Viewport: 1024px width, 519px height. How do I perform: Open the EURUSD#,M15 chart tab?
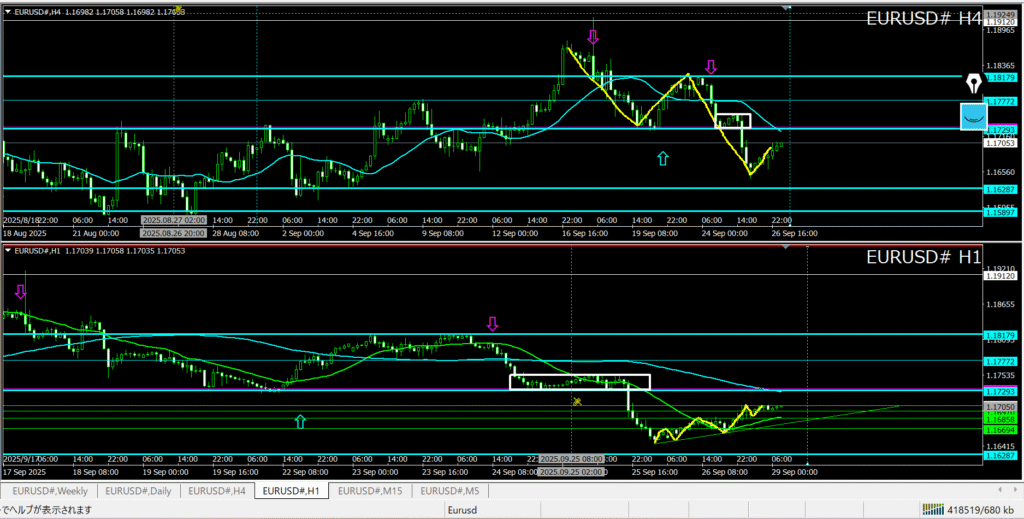[370, 491]
